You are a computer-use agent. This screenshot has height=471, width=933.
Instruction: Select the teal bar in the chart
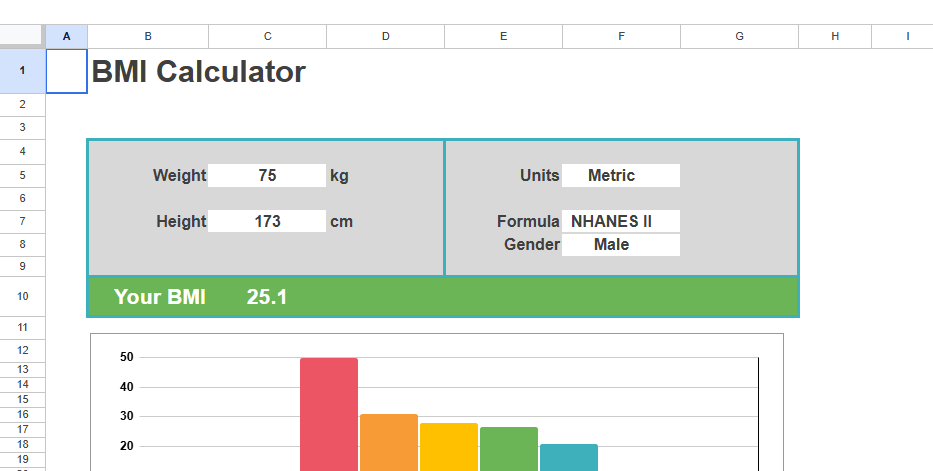pyautogui.click(x=568, y=456)
